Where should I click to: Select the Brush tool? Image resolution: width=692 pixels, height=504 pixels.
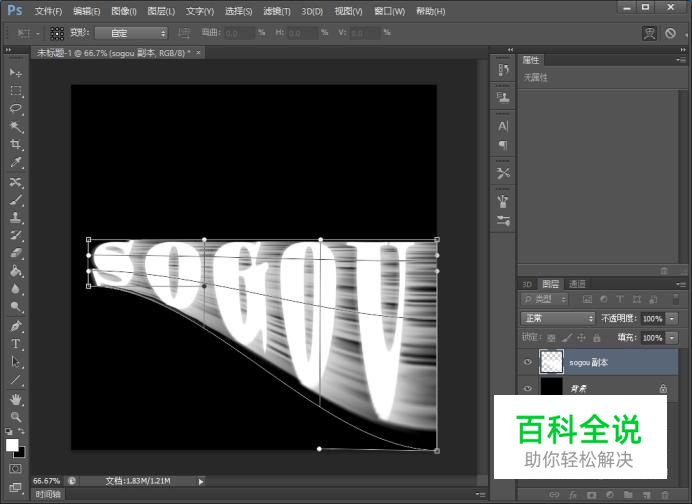tap(16, 200)
